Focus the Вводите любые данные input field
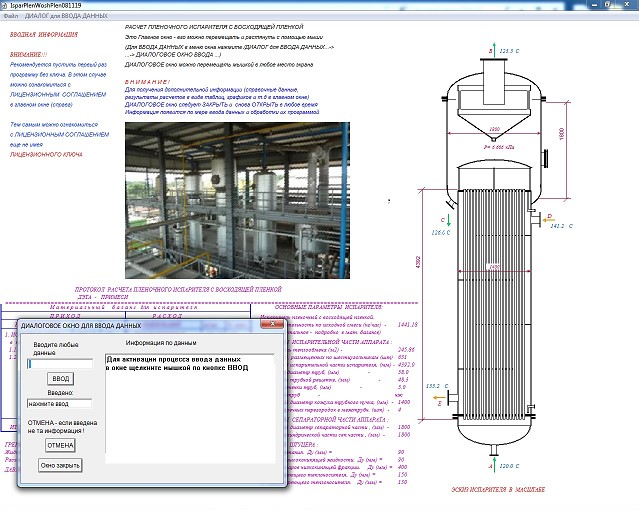Image resolution: width=639 pixels, height=511 pixels. pos(62,364)
